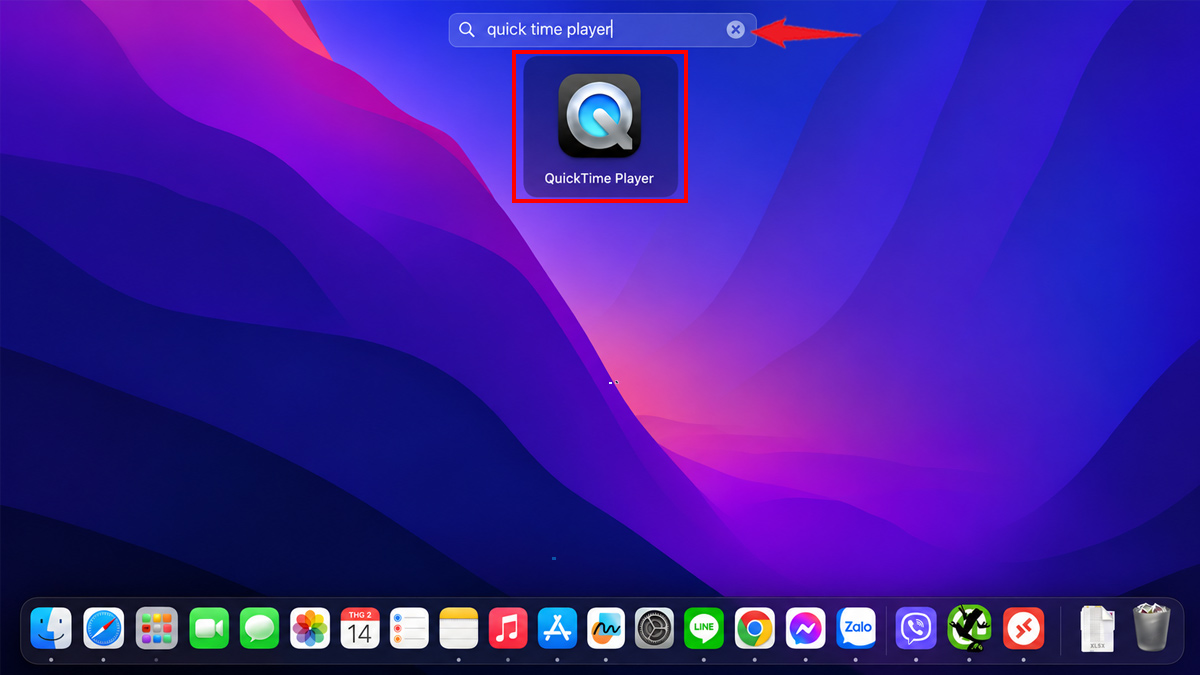Open Photos from the Dock
Screen dimensions: 1200x675
(310, 628)
